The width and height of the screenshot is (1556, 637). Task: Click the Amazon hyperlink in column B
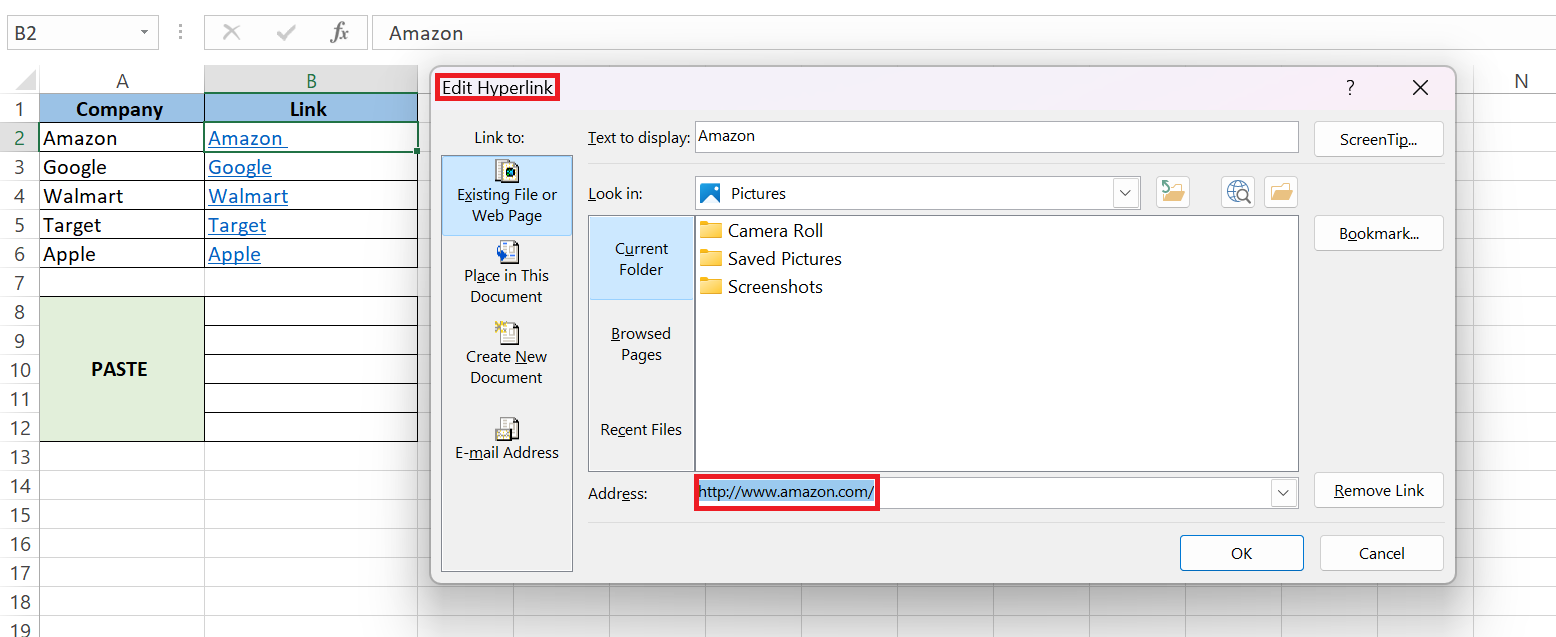pos(246,139)
